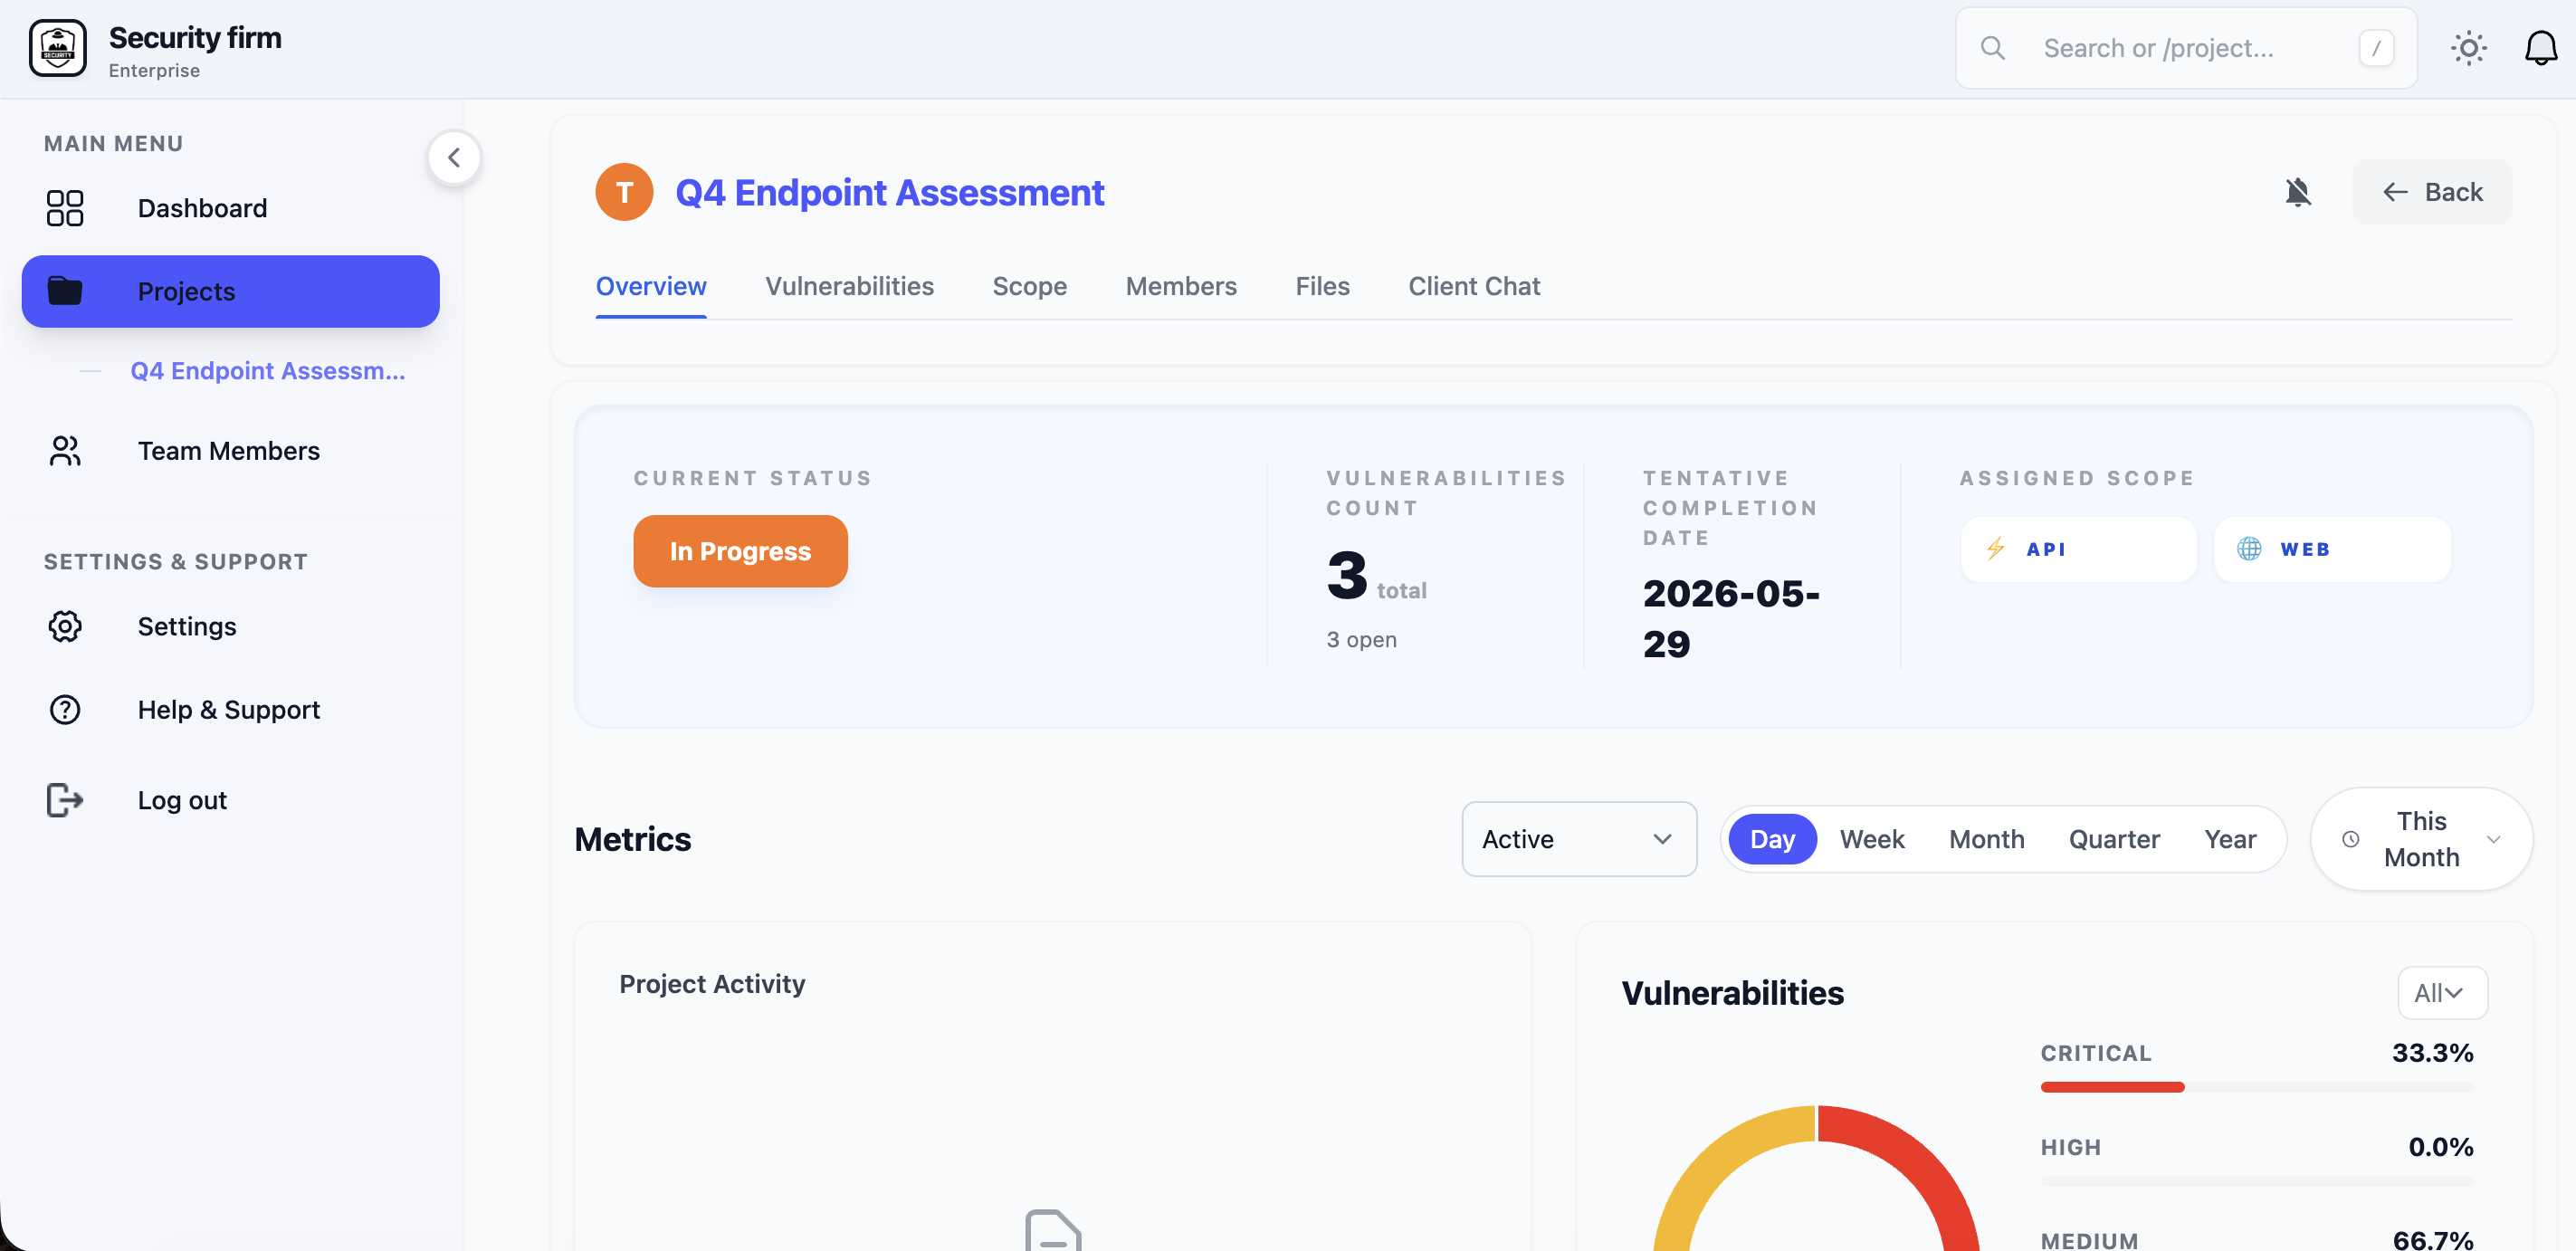This screenshot has height=1251, width=2576.
Task: Click the 2026-05-29 completion date
Action: point(1731,619)
